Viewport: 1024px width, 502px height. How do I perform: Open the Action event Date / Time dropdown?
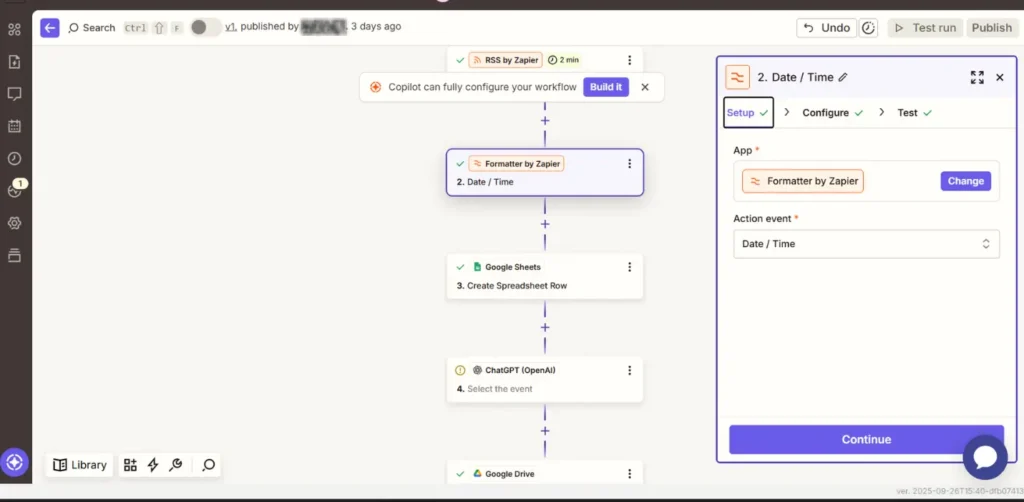[866, 244]
